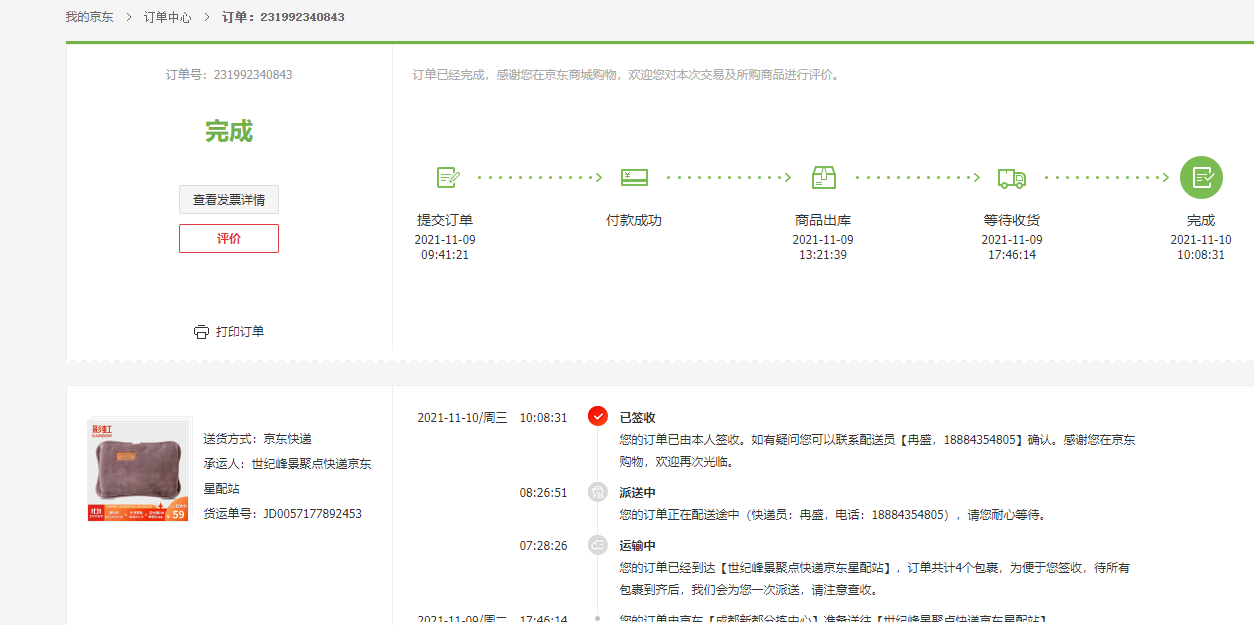
Task: Click 打印订单 link
Action: [240, 332]
